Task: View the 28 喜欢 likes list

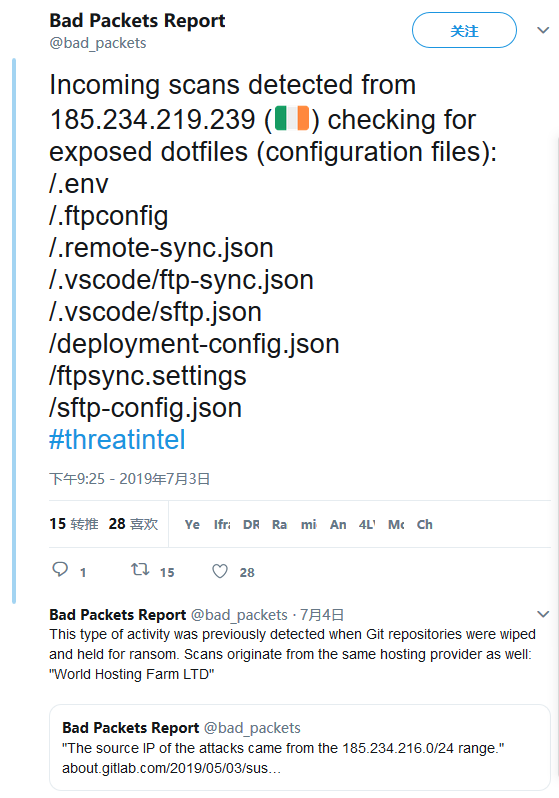Action: 133,524
